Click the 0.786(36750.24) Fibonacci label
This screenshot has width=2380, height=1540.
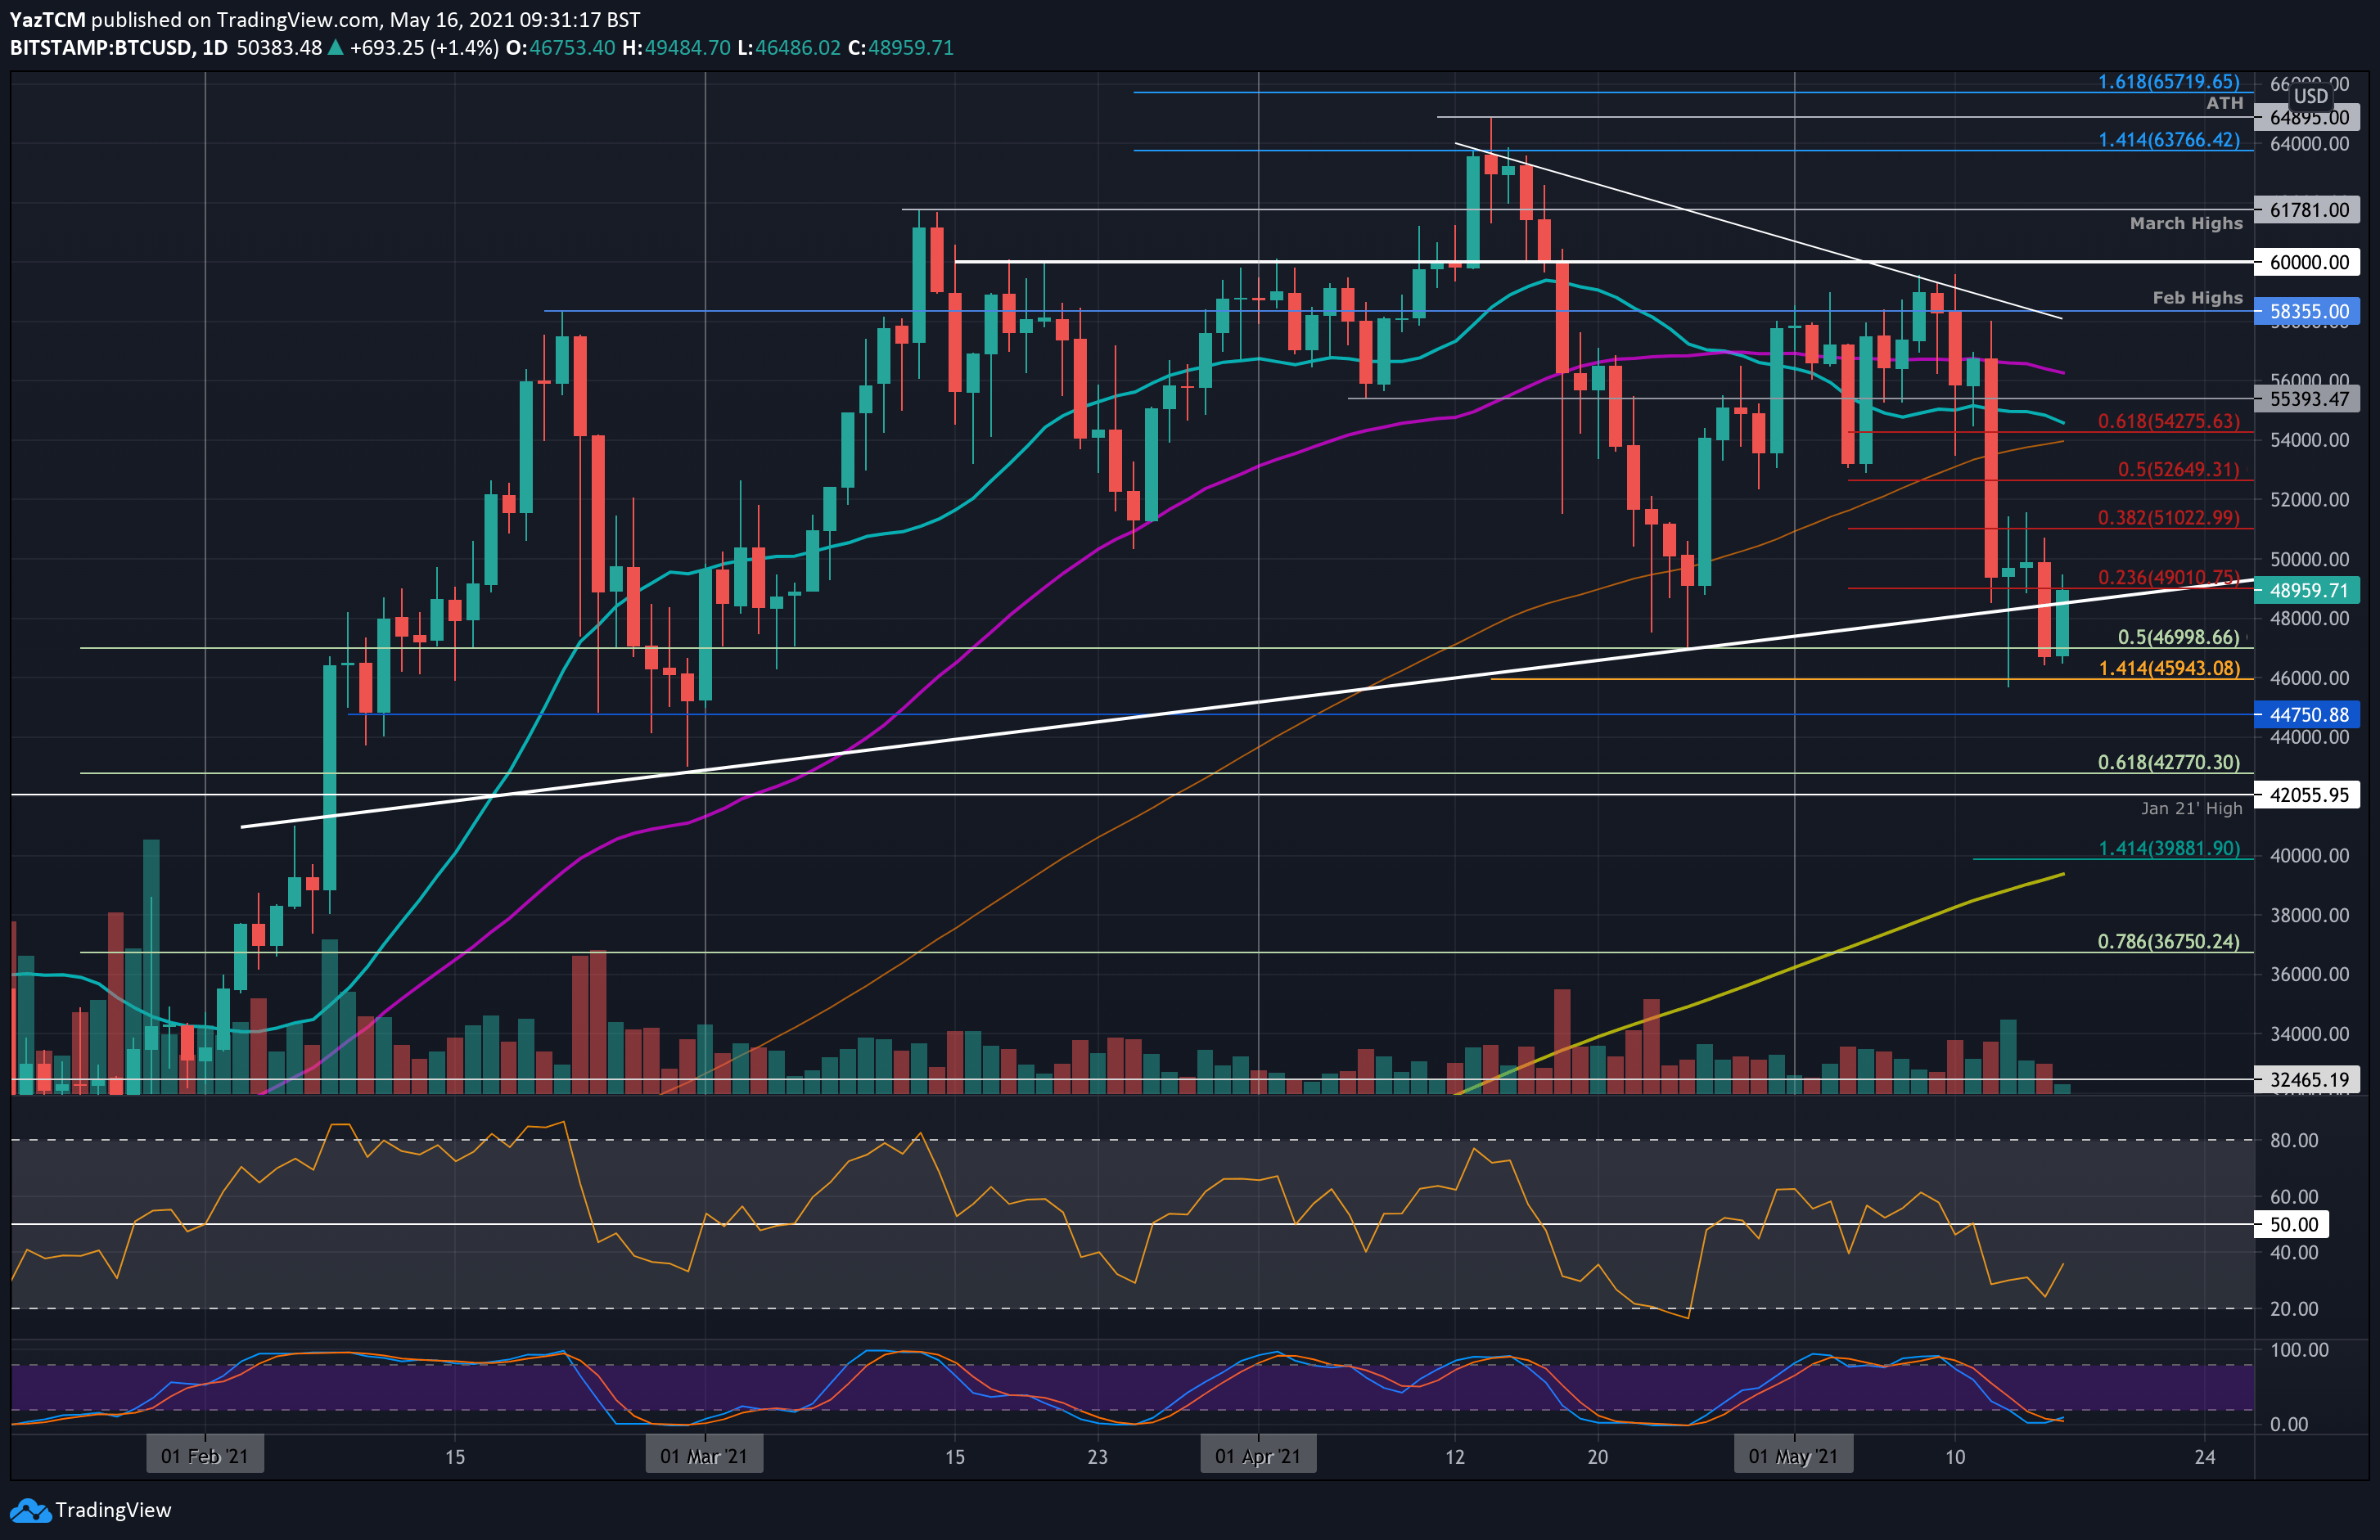click(x=2168, y=941)
